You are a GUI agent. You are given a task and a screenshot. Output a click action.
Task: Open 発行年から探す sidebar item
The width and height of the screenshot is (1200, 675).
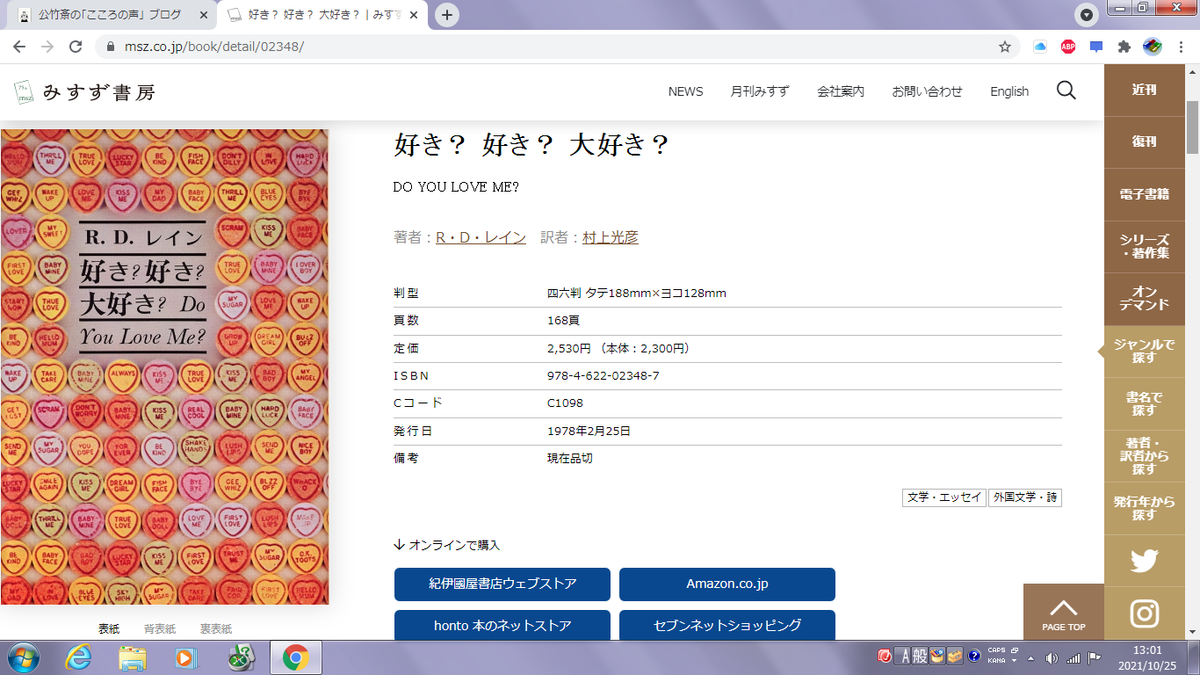click(1144, 508)
